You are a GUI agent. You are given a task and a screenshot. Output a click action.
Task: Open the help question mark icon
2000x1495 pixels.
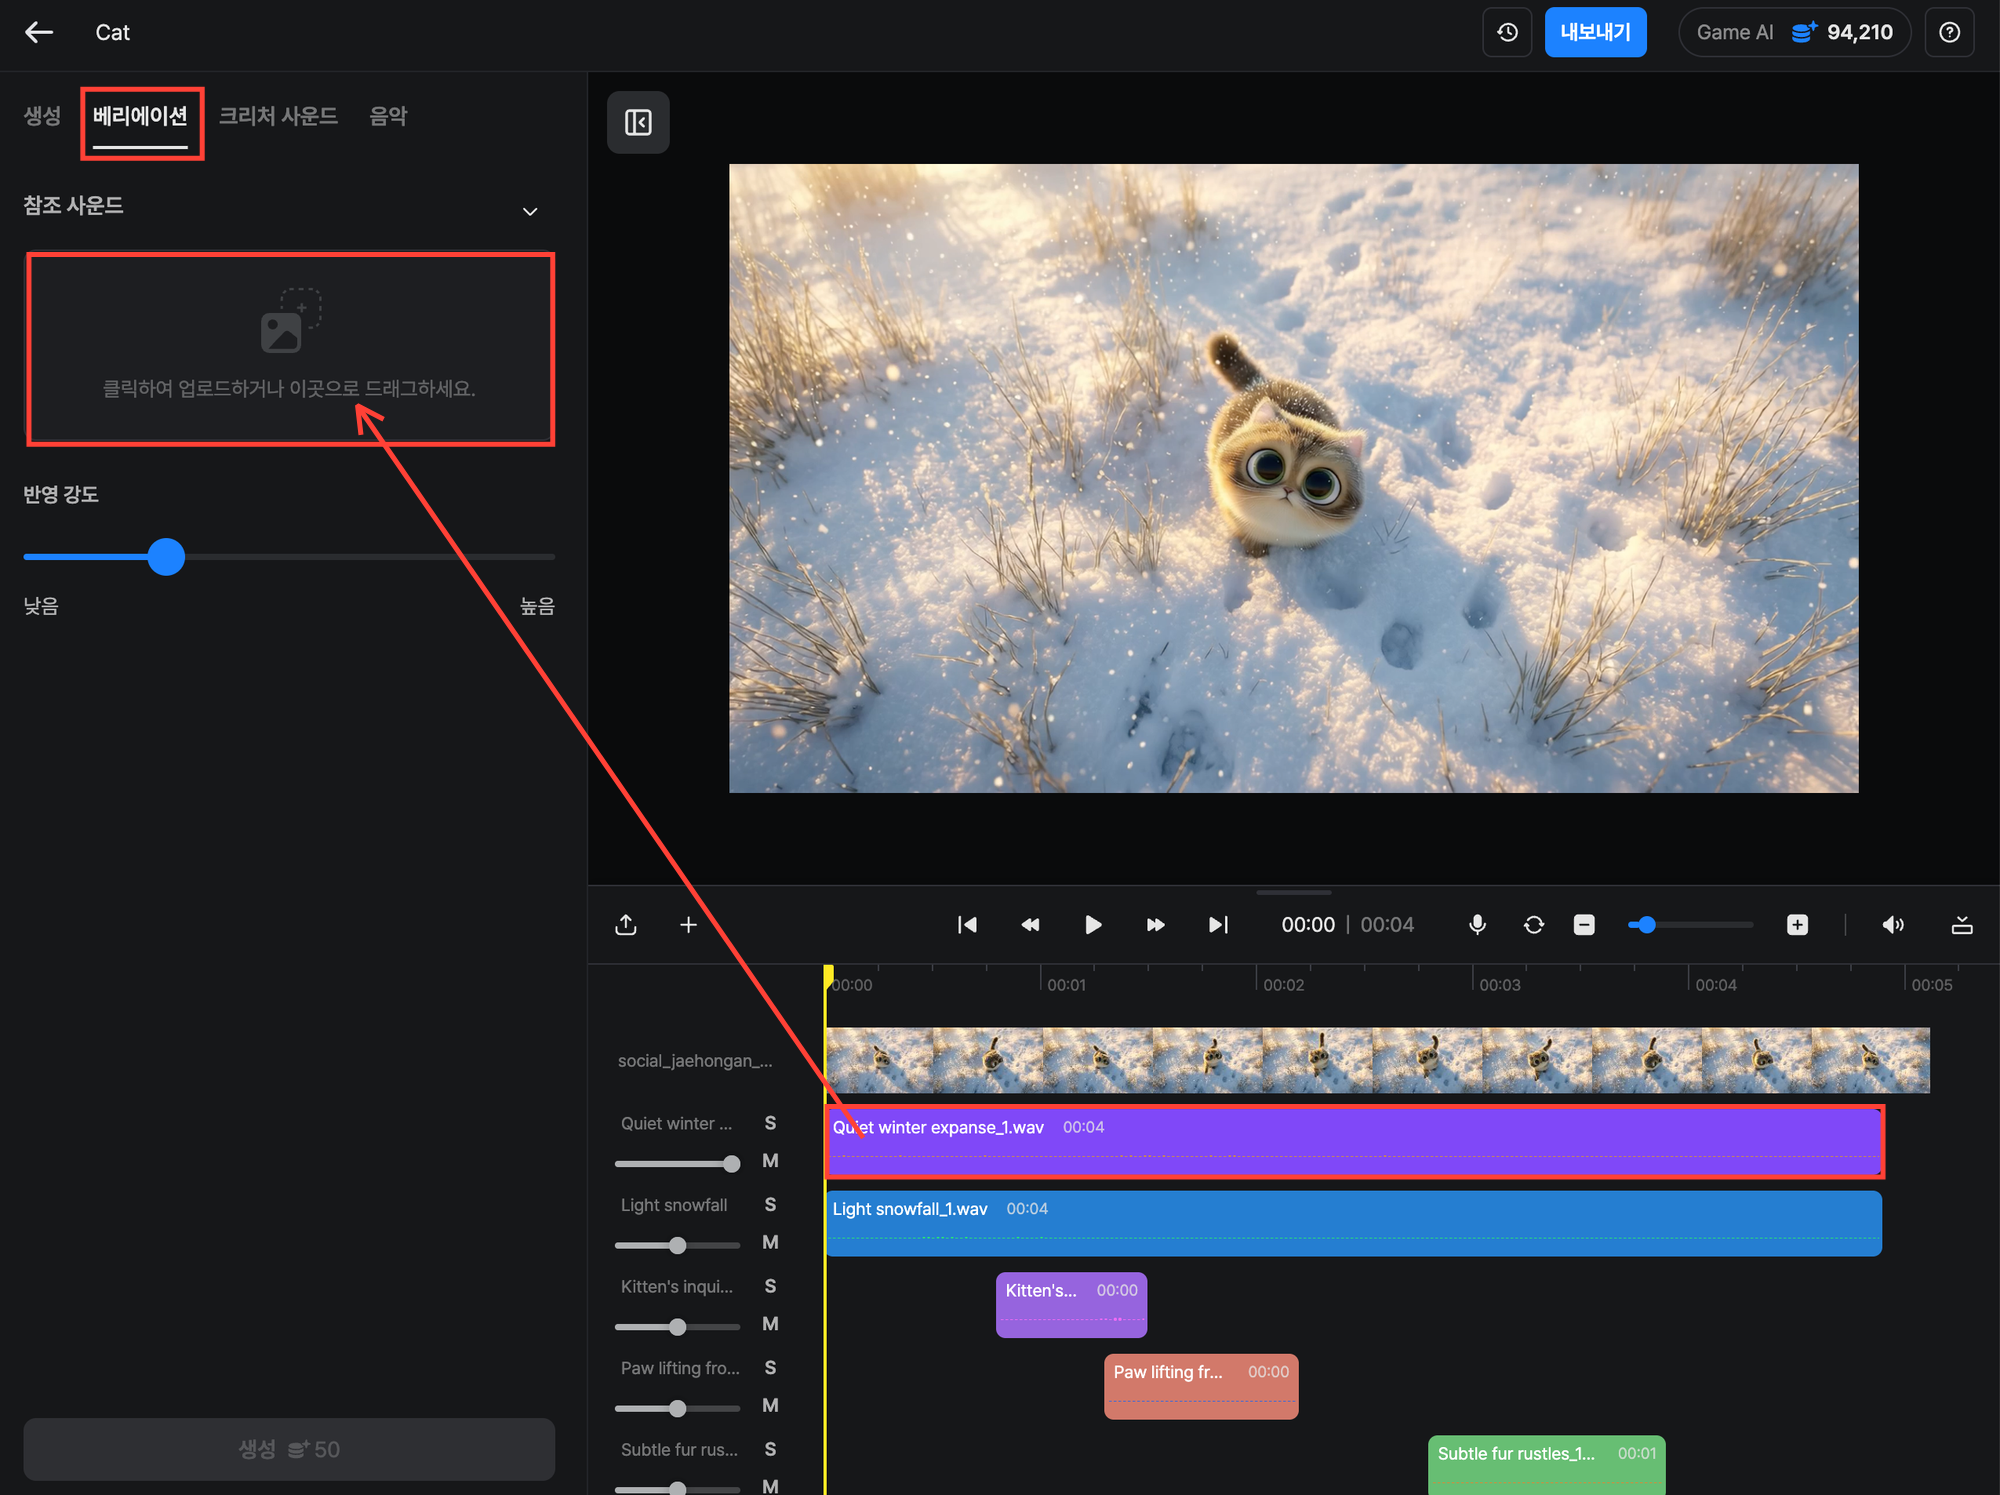pyautogui.click(x=1949, y=33)
